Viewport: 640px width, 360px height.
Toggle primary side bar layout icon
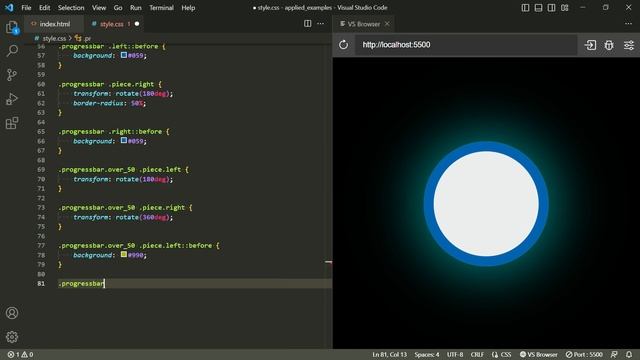(525, 8)
